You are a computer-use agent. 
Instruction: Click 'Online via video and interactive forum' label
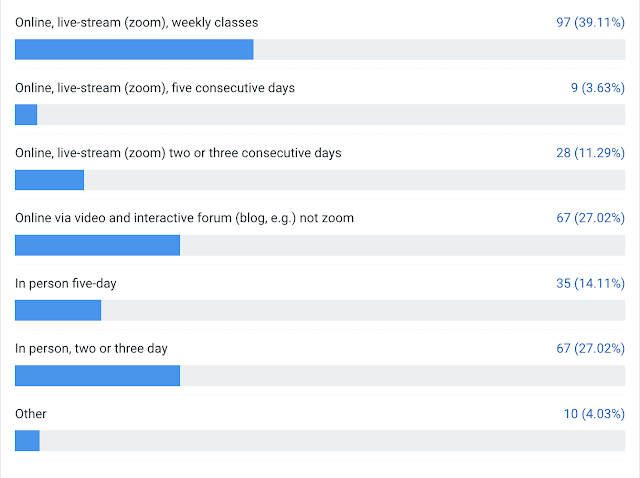pos(184,218)
